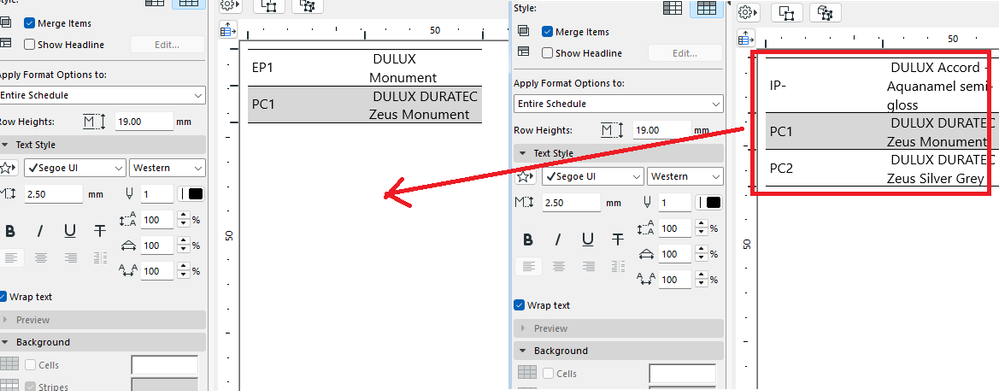Click the pen number field in right panel
Viewport: 999px width, 391px height.
675,203
